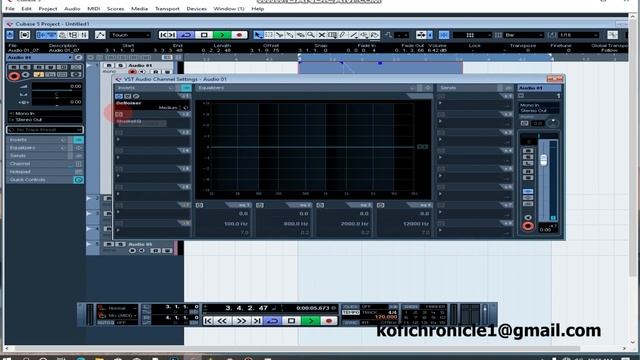Image resolution: width=640 pixels, height=360 pixels.
Task: Open the Devices menu
Action: tap(196, 9)
